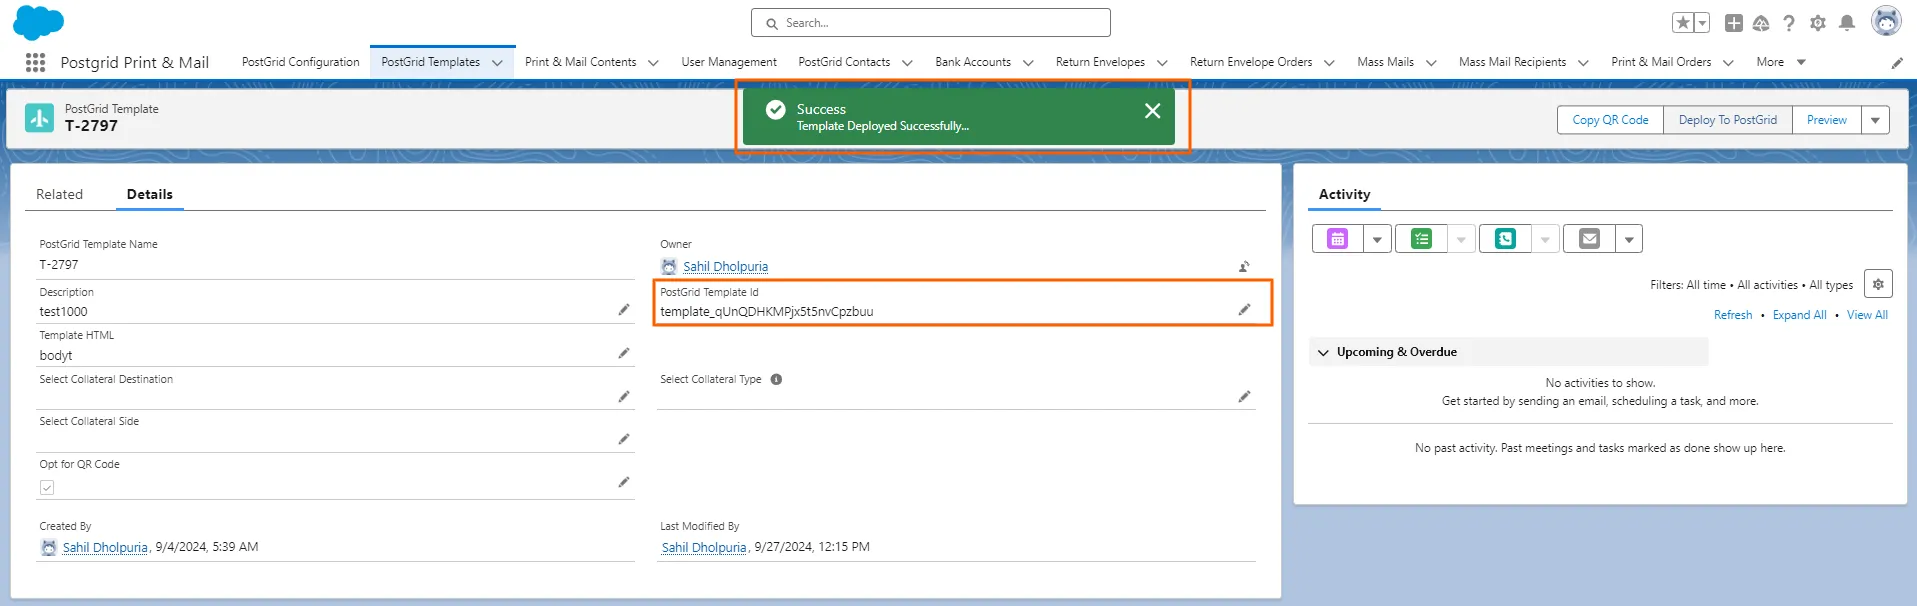1917x606 pixels.
Task: Open the Setup gear icon
Action: point(1818,23)
